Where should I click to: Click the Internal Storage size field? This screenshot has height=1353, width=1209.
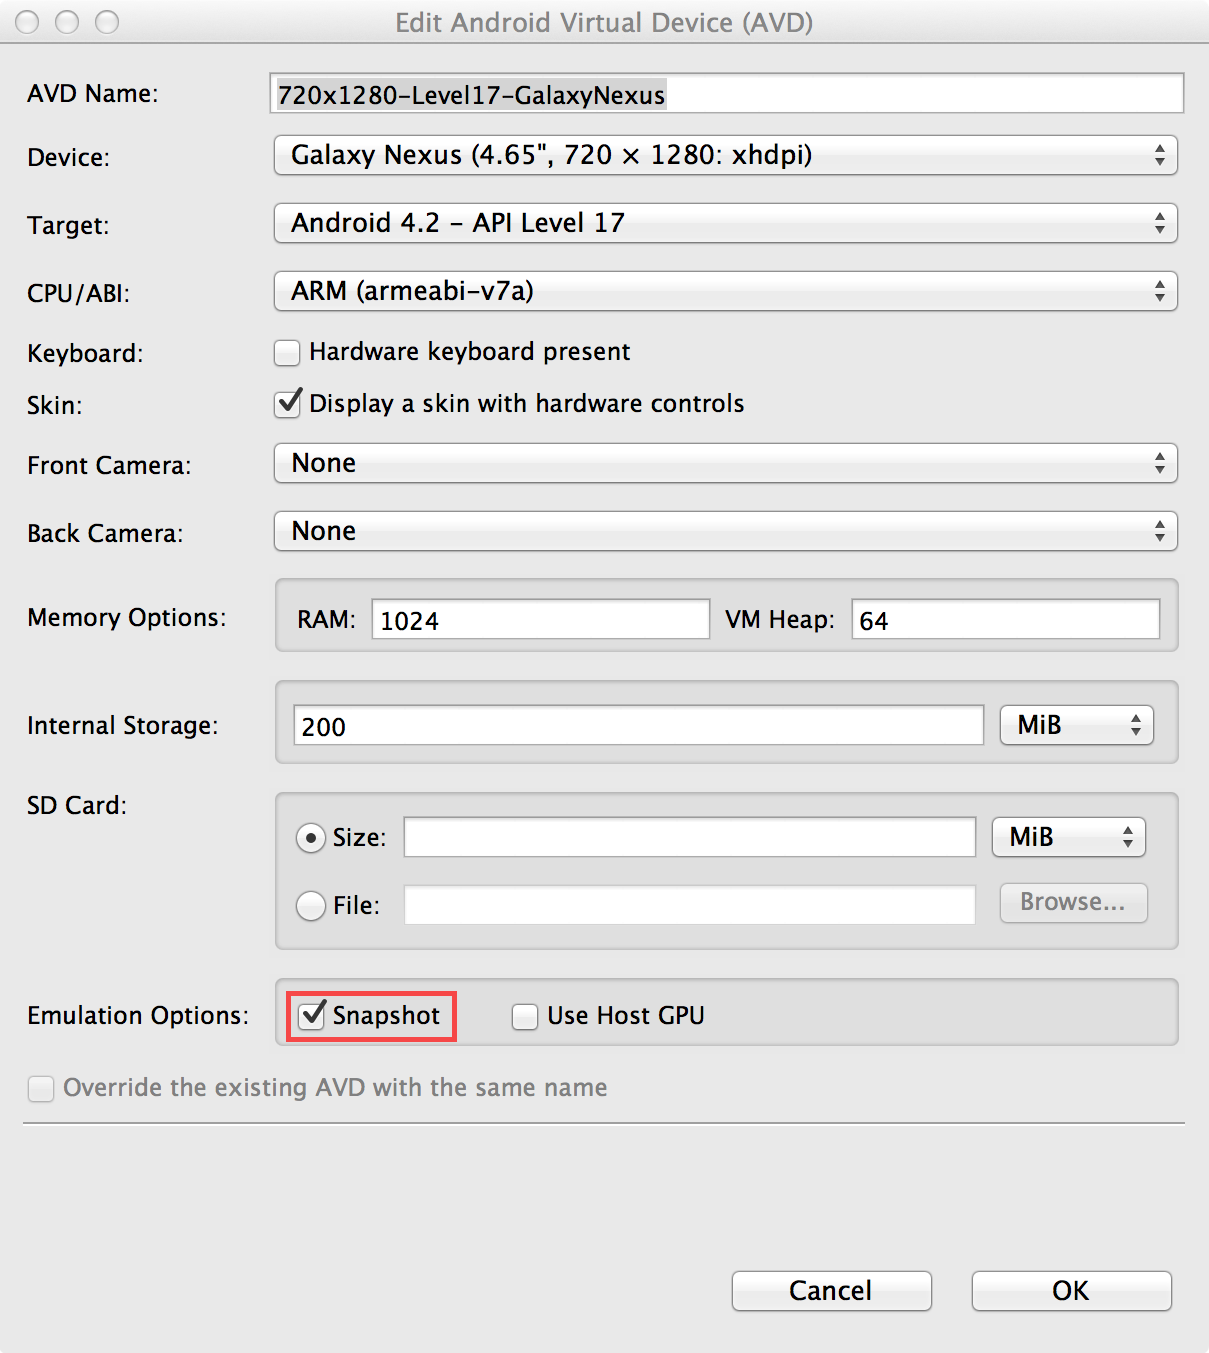pyautogui.click(x=639, y=725)
